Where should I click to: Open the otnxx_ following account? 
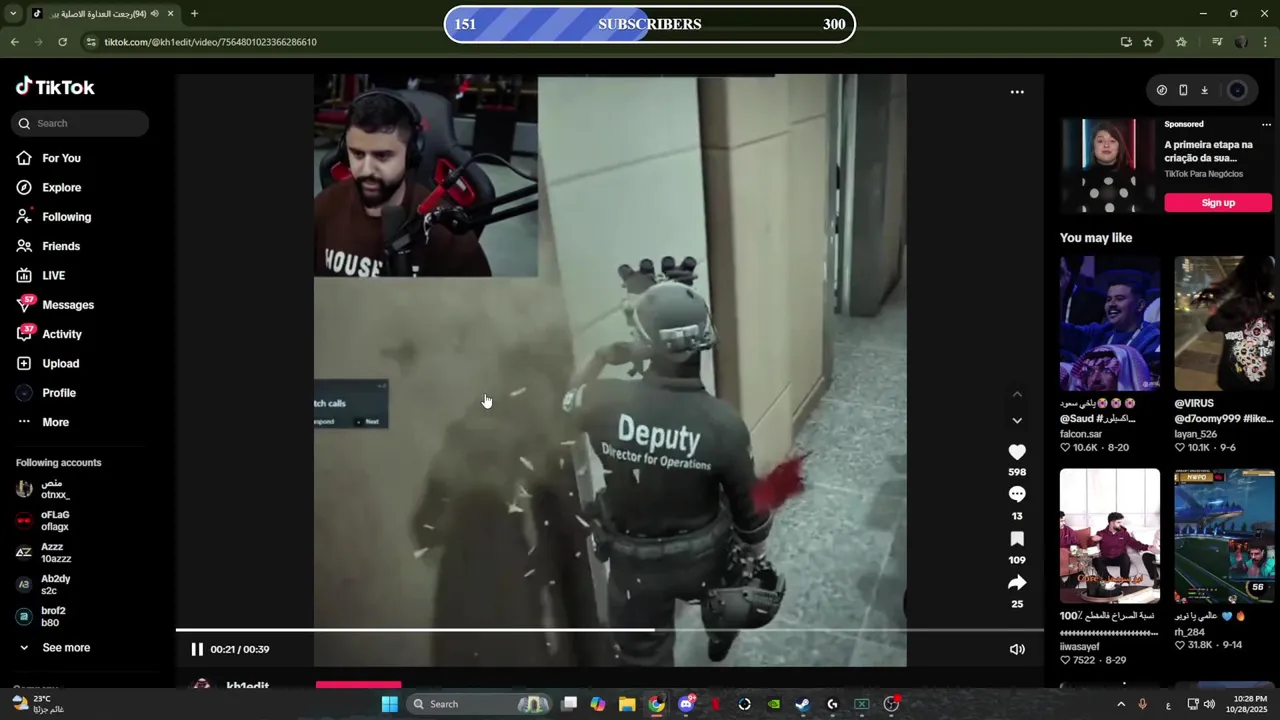click(44, 489)
